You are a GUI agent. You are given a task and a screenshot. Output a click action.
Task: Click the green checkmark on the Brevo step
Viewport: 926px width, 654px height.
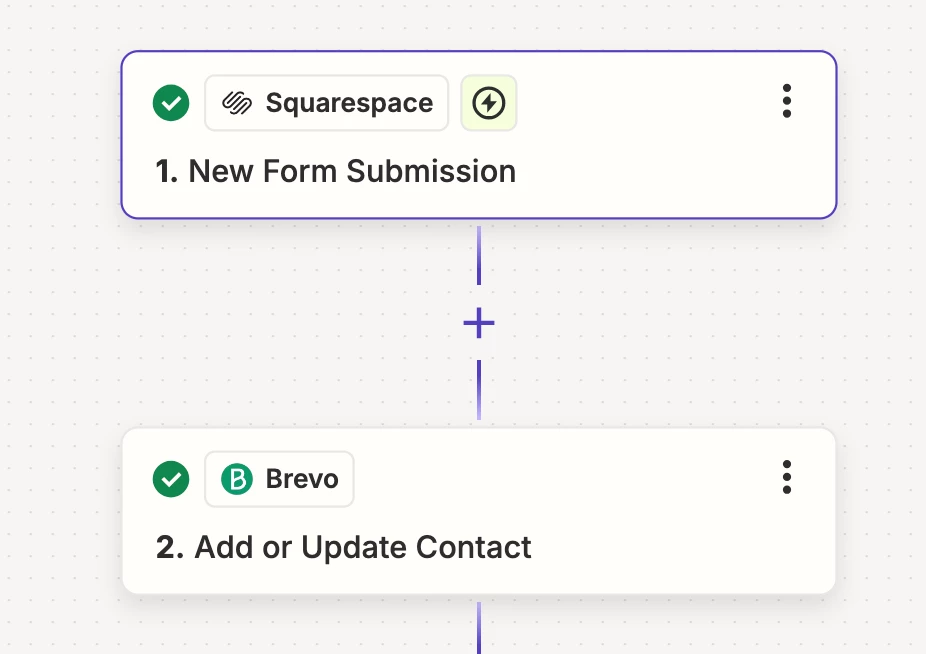pos(171,479)
